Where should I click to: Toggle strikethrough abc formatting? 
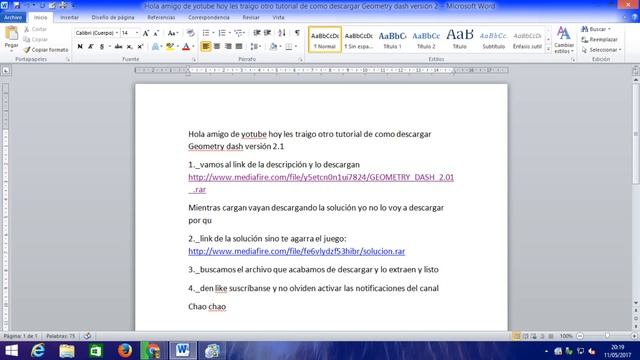pyautogui.click(x=118, y=47)
